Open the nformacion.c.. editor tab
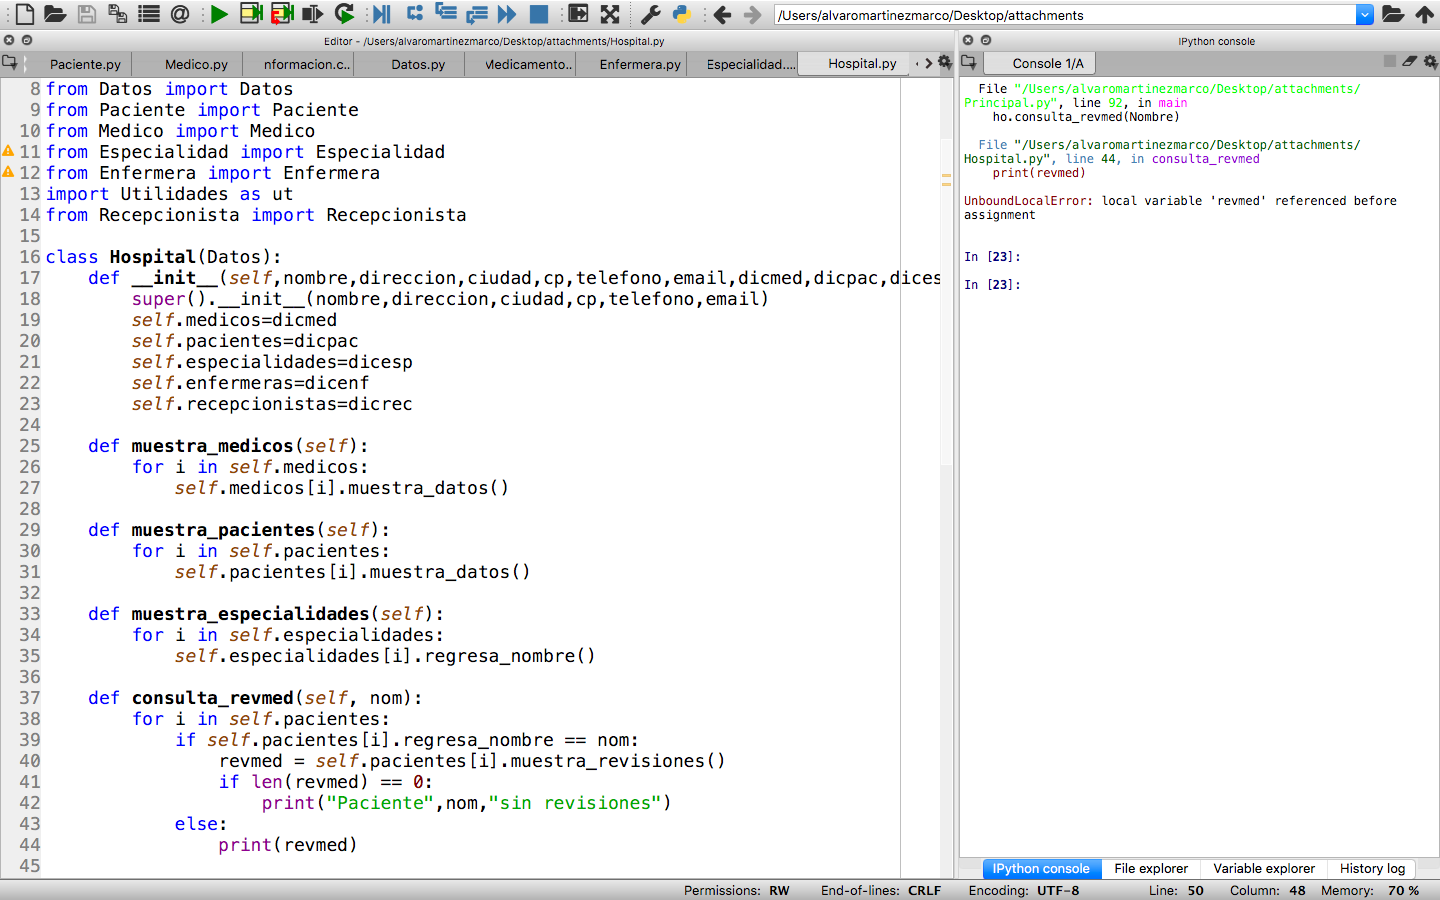The height and width of the screenshot is (900, 1440). (x=307, y=64)
